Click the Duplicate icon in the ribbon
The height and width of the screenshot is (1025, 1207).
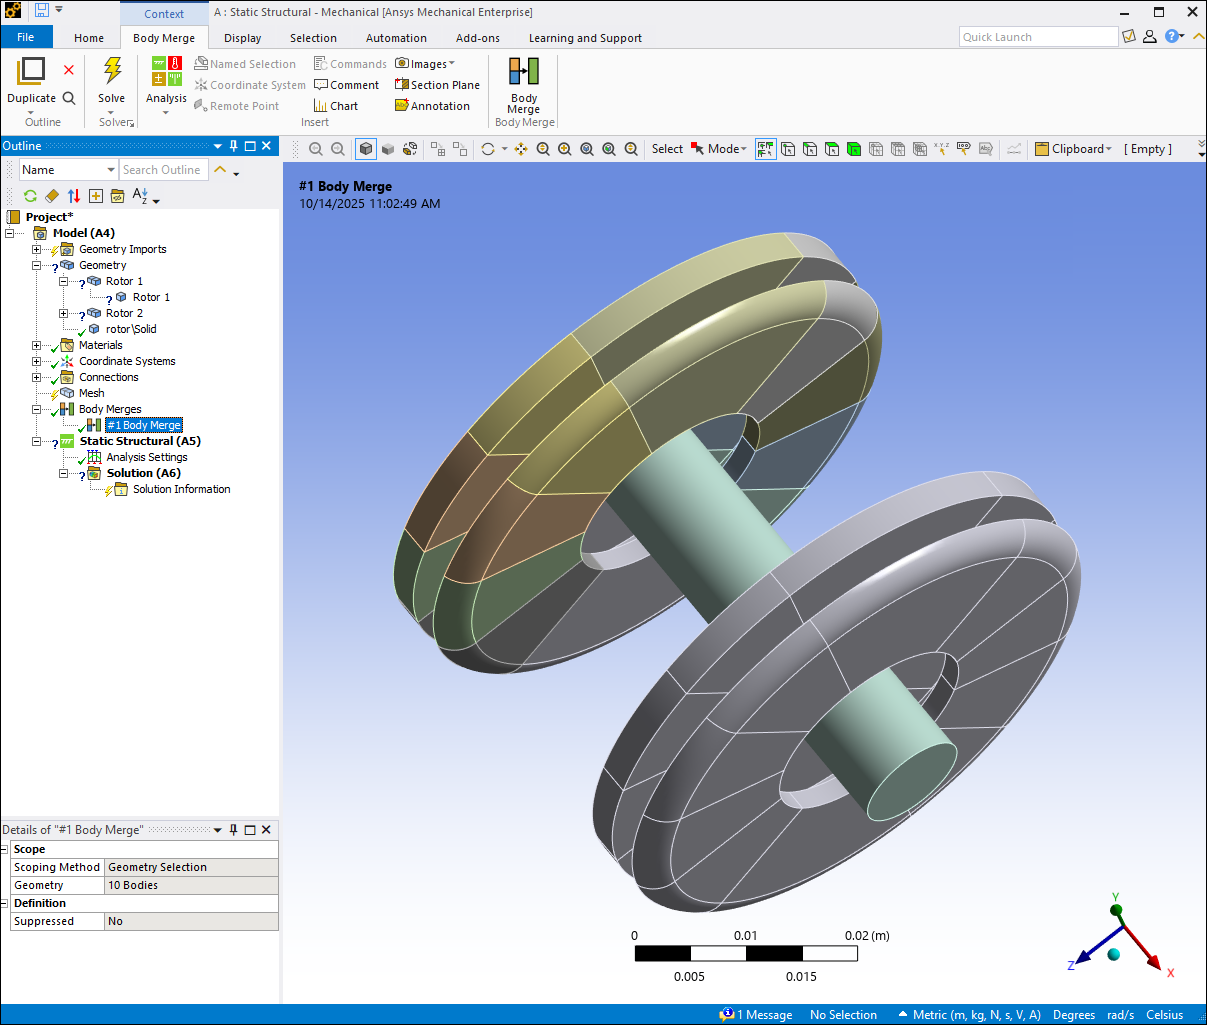(32, 72)
